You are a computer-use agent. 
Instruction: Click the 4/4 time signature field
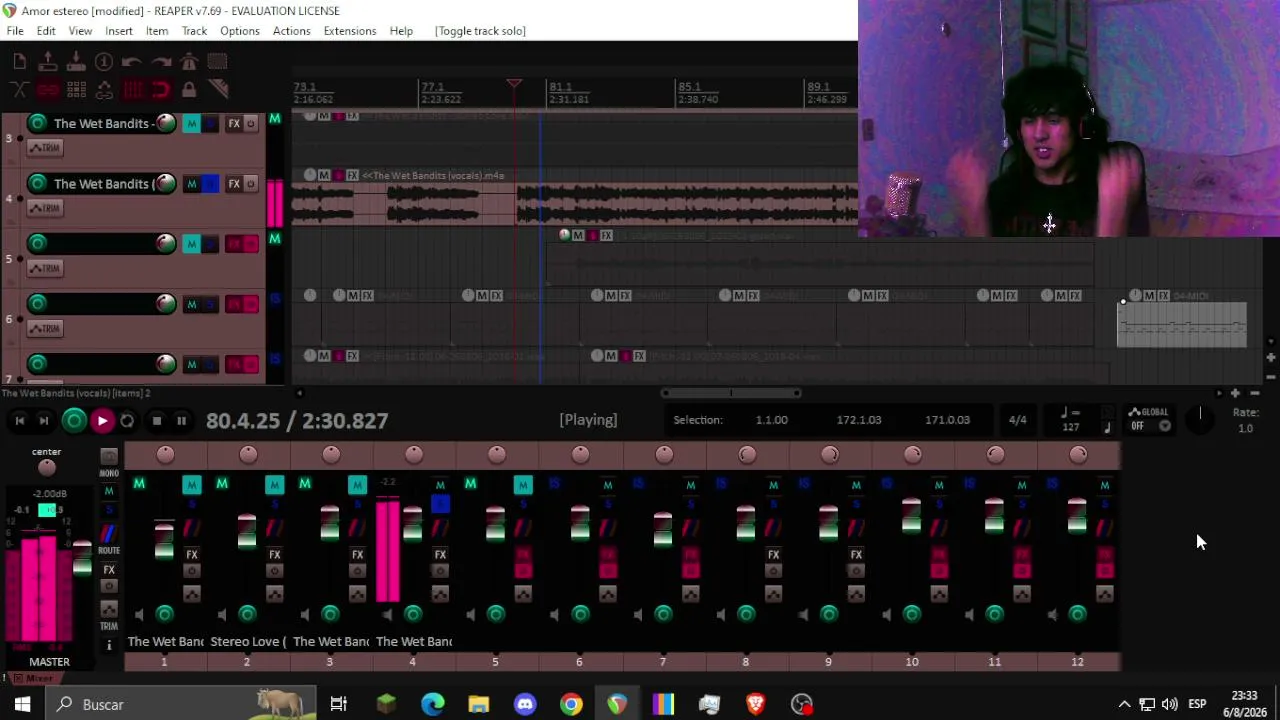tap(1017, 420)
